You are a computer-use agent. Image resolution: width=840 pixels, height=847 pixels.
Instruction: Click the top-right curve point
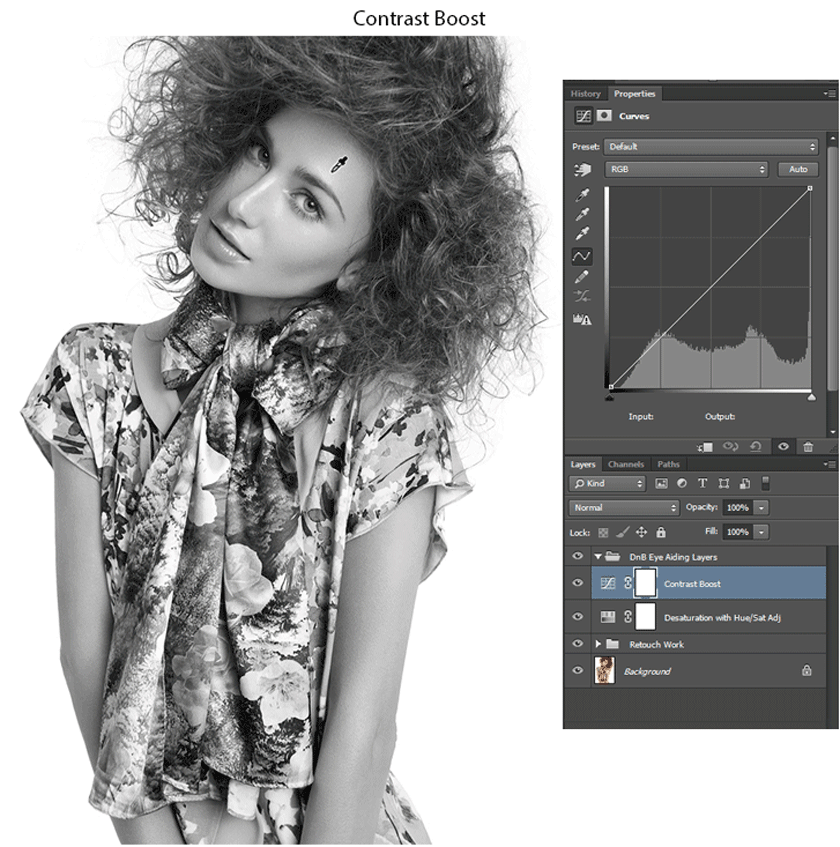pyautogui.click(x=810, y=188)
